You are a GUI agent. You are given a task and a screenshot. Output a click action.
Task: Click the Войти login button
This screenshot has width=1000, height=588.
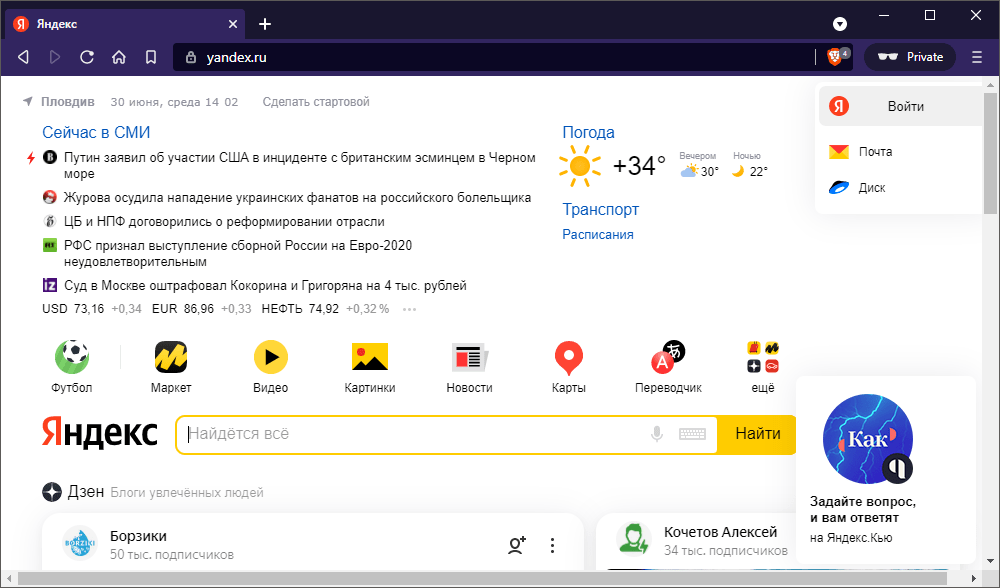[904, 106]
